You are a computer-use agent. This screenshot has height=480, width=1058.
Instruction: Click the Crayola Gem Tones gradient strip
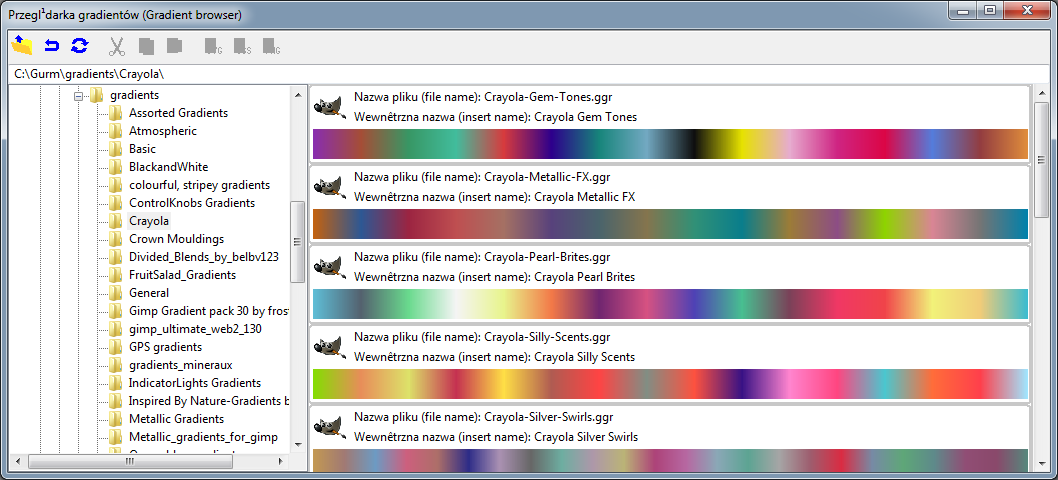tap(670, 144)
